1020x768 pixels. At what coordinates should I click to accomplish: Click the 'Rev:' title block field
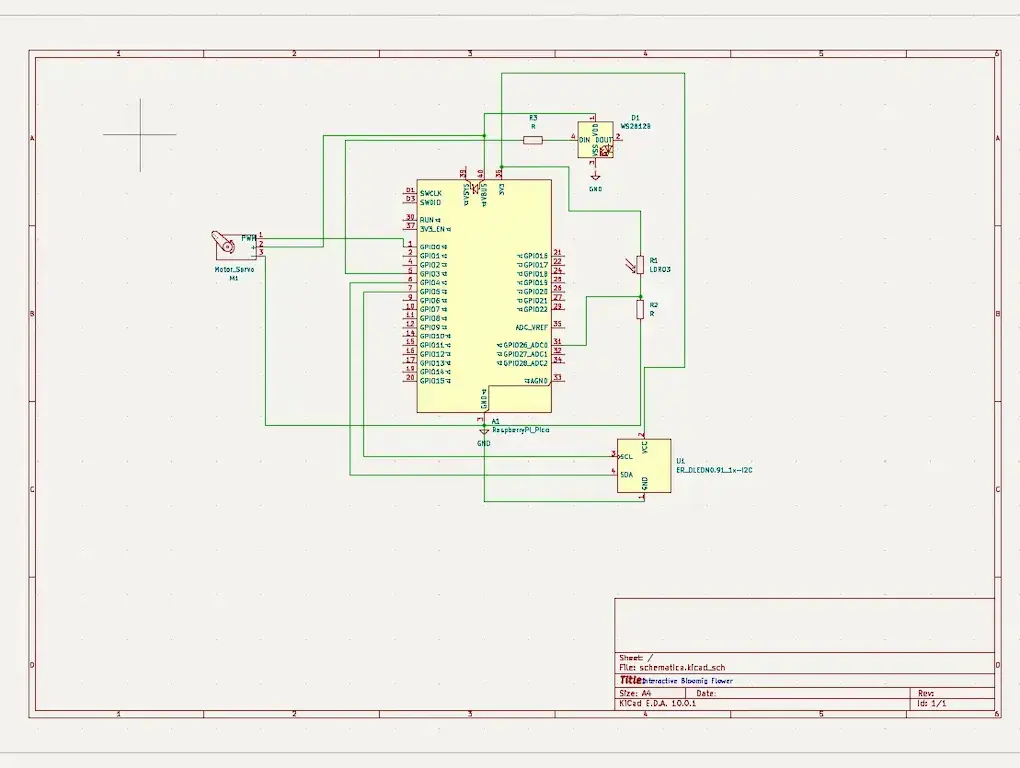(x=926, y=693)
